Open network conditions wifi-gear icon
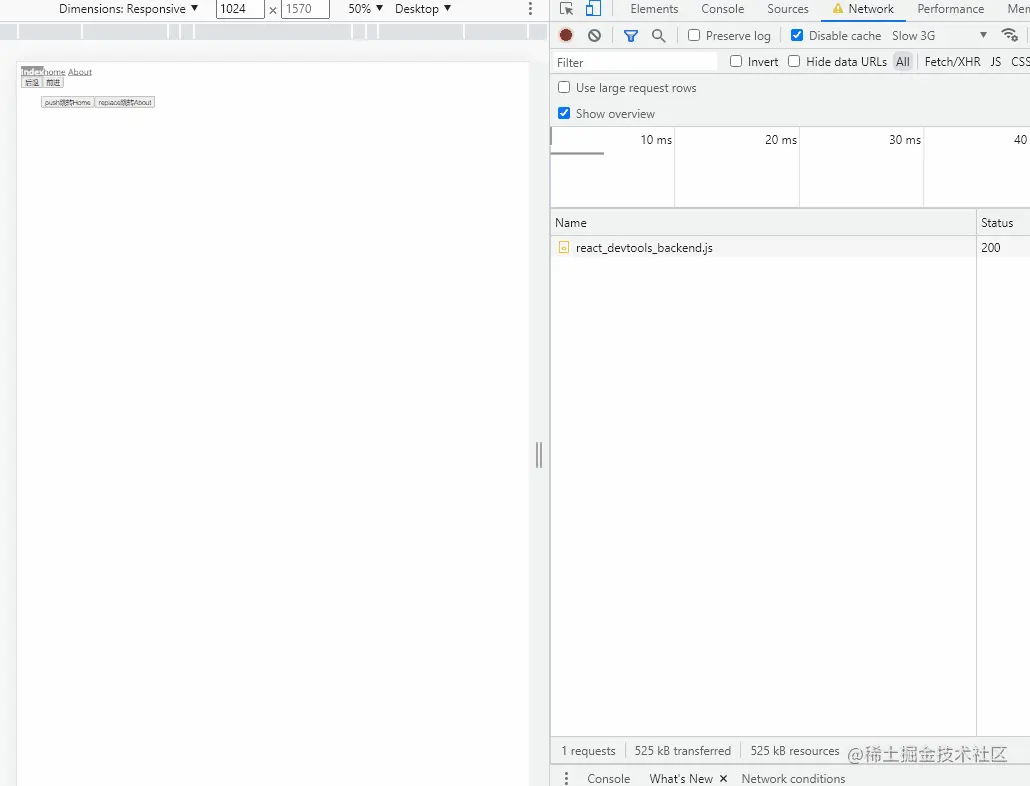Image resolution: width=1030 pixels, height=786 pixels. pos(1010,35)
